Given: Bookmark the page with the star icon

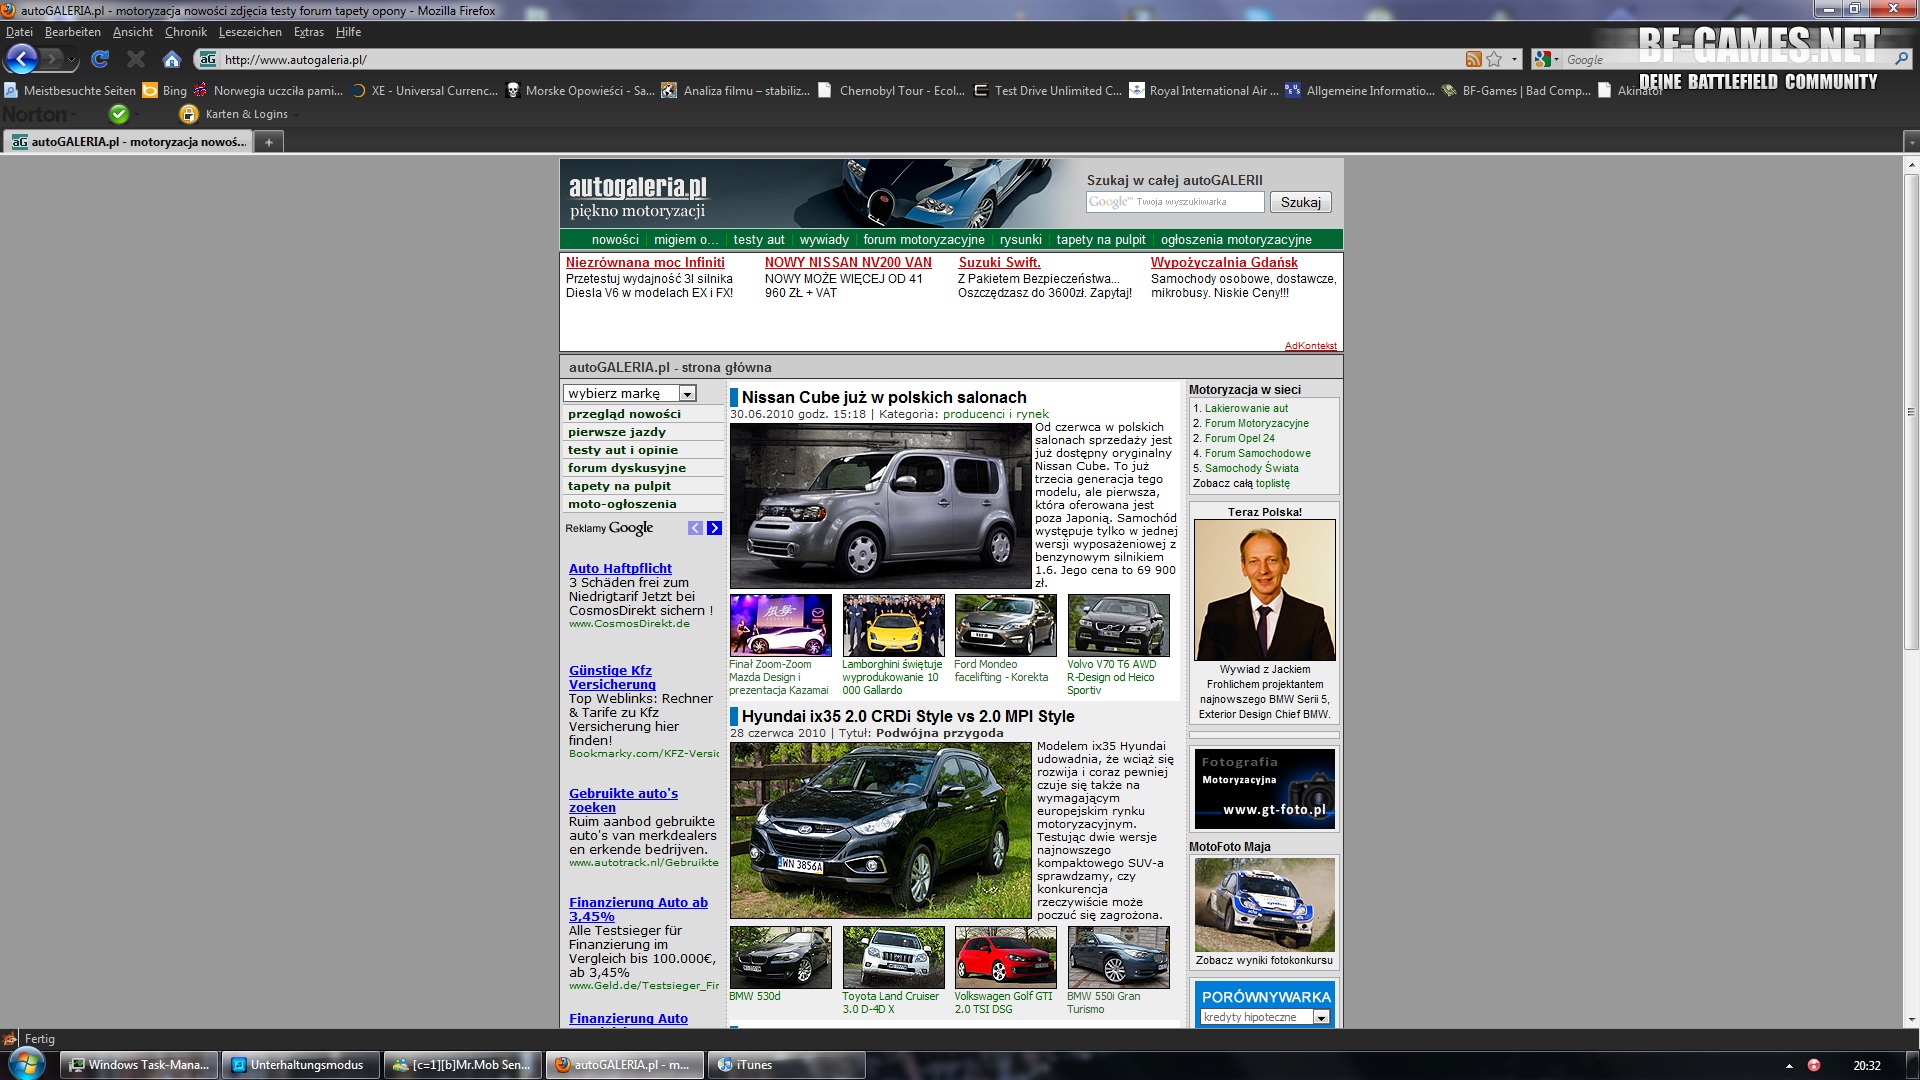Looking at the screenshot, I should pos(1494,59).
